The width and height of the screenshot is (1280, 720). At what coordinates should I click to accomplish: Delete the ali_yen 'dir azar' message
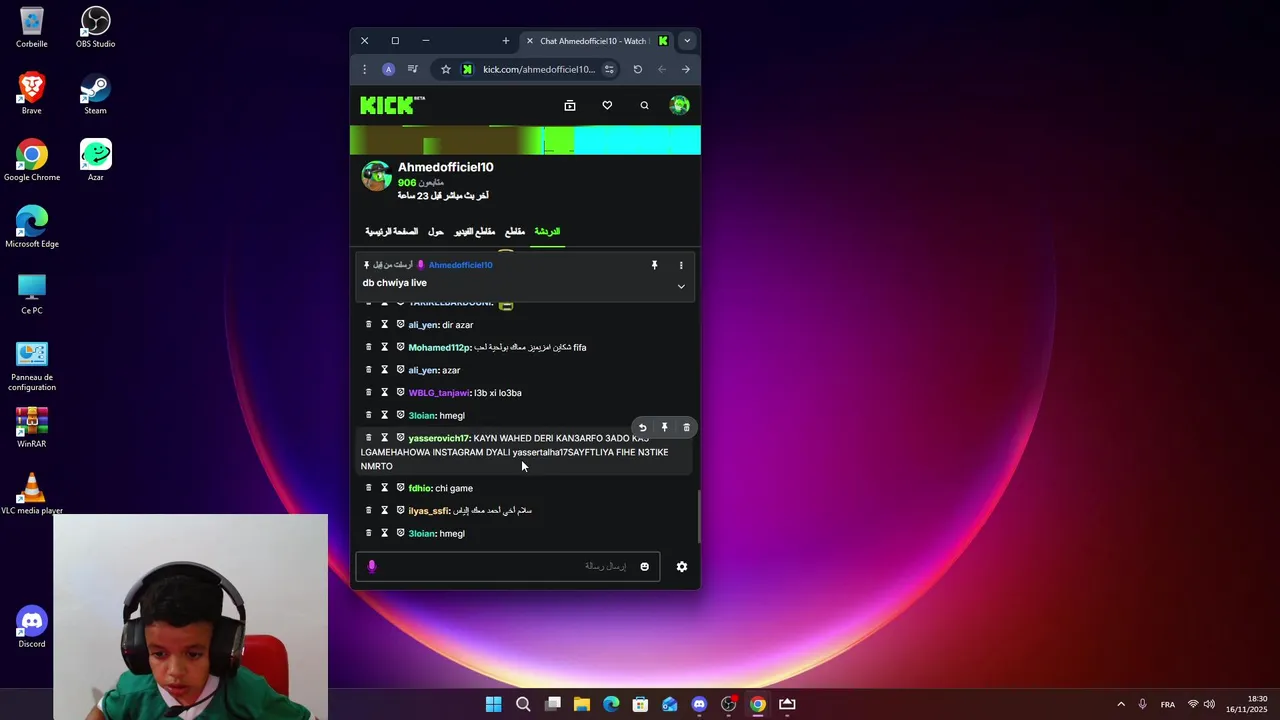point(368,325)
